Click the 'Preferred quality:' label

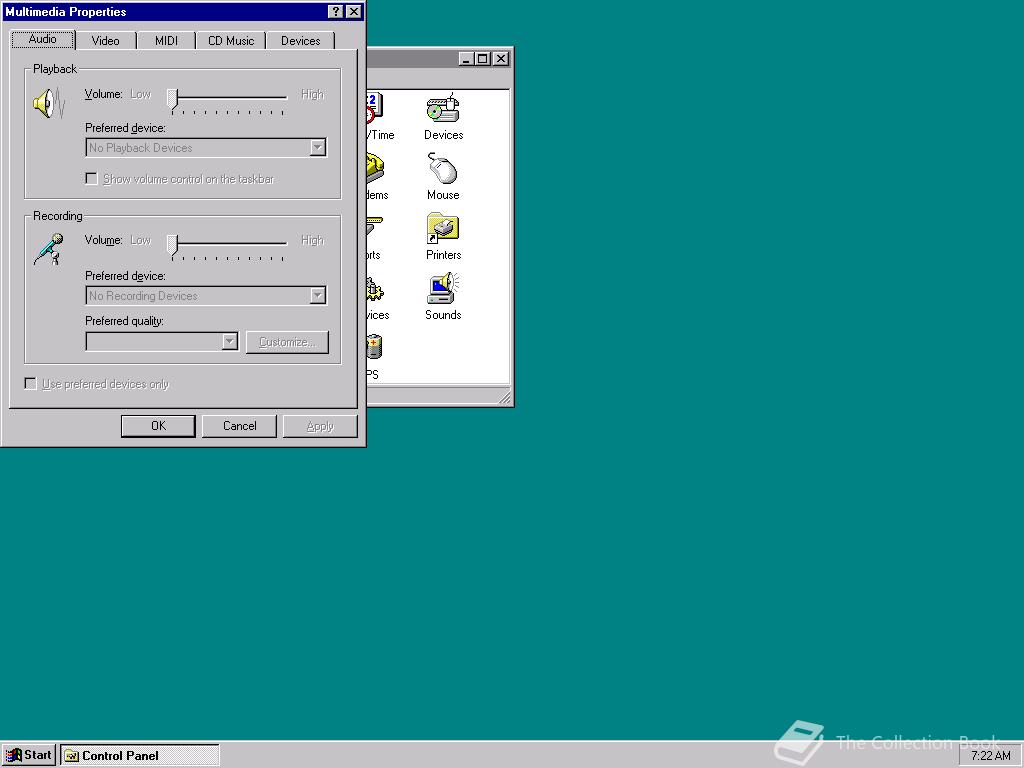124,321
